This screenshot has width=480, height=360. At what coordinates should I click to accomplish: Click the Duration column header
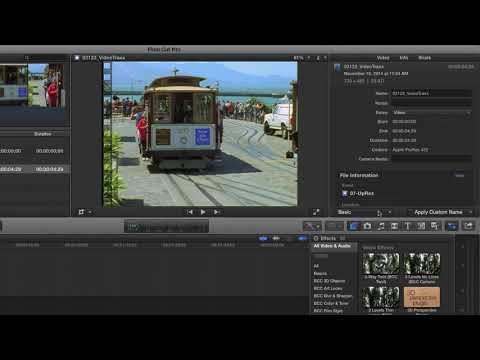click(42, 134)
